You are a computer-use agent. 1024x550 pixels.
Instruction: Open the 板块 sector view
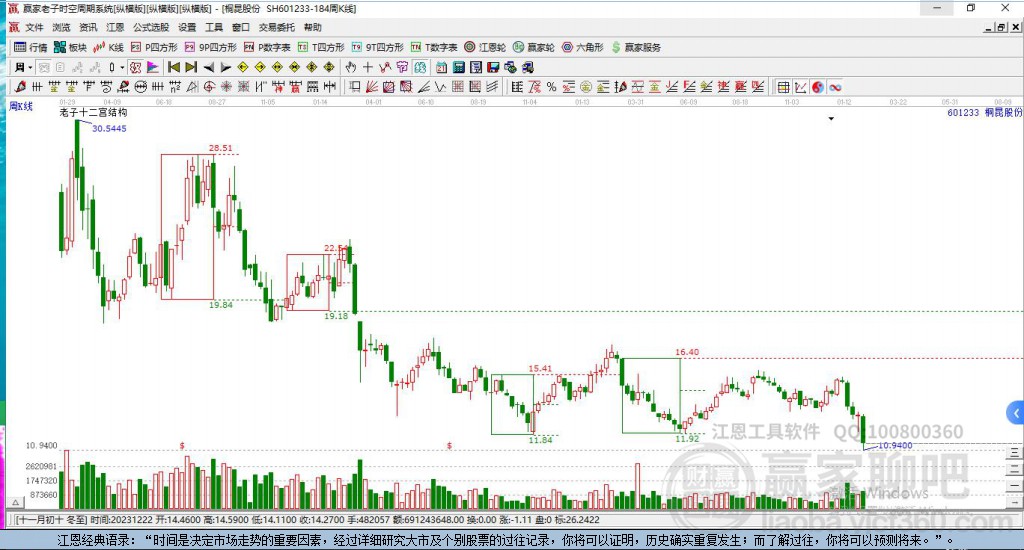[x=70, y=47]
